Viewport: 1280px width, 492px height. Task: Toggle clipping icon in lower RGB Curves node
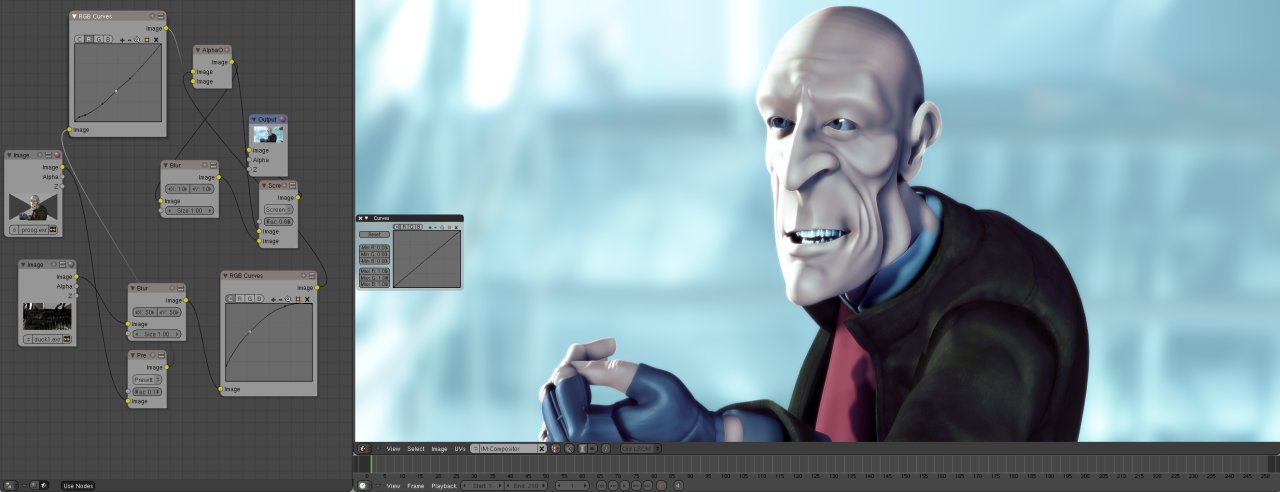(297, 299)
